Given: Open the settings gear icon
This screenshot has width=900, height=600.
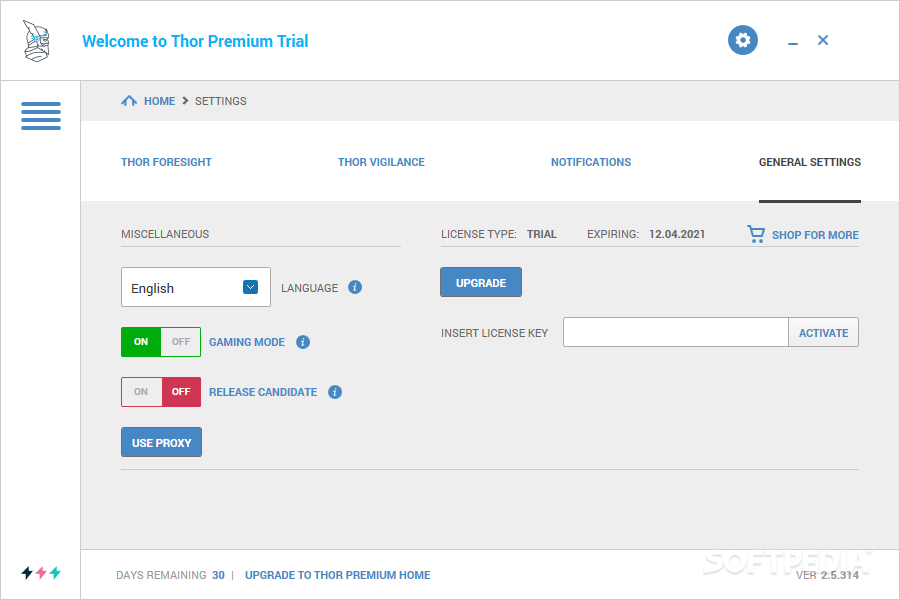Looking at the screenshot, I should point(743,40).
